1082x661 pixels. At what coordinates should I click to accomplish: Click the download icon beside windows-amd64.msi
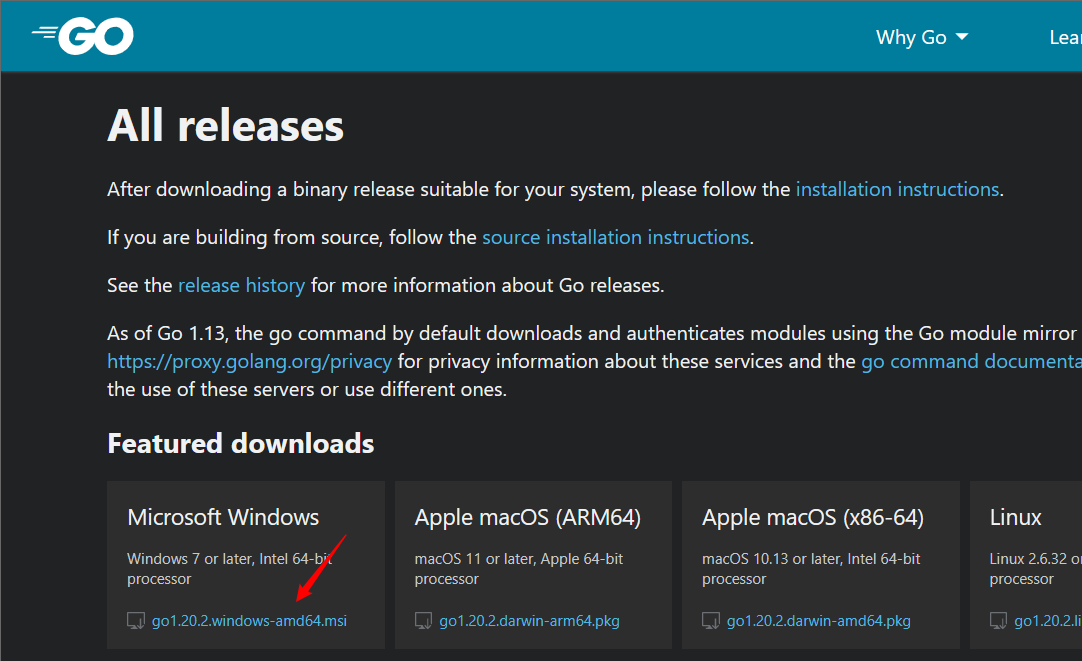136,621
